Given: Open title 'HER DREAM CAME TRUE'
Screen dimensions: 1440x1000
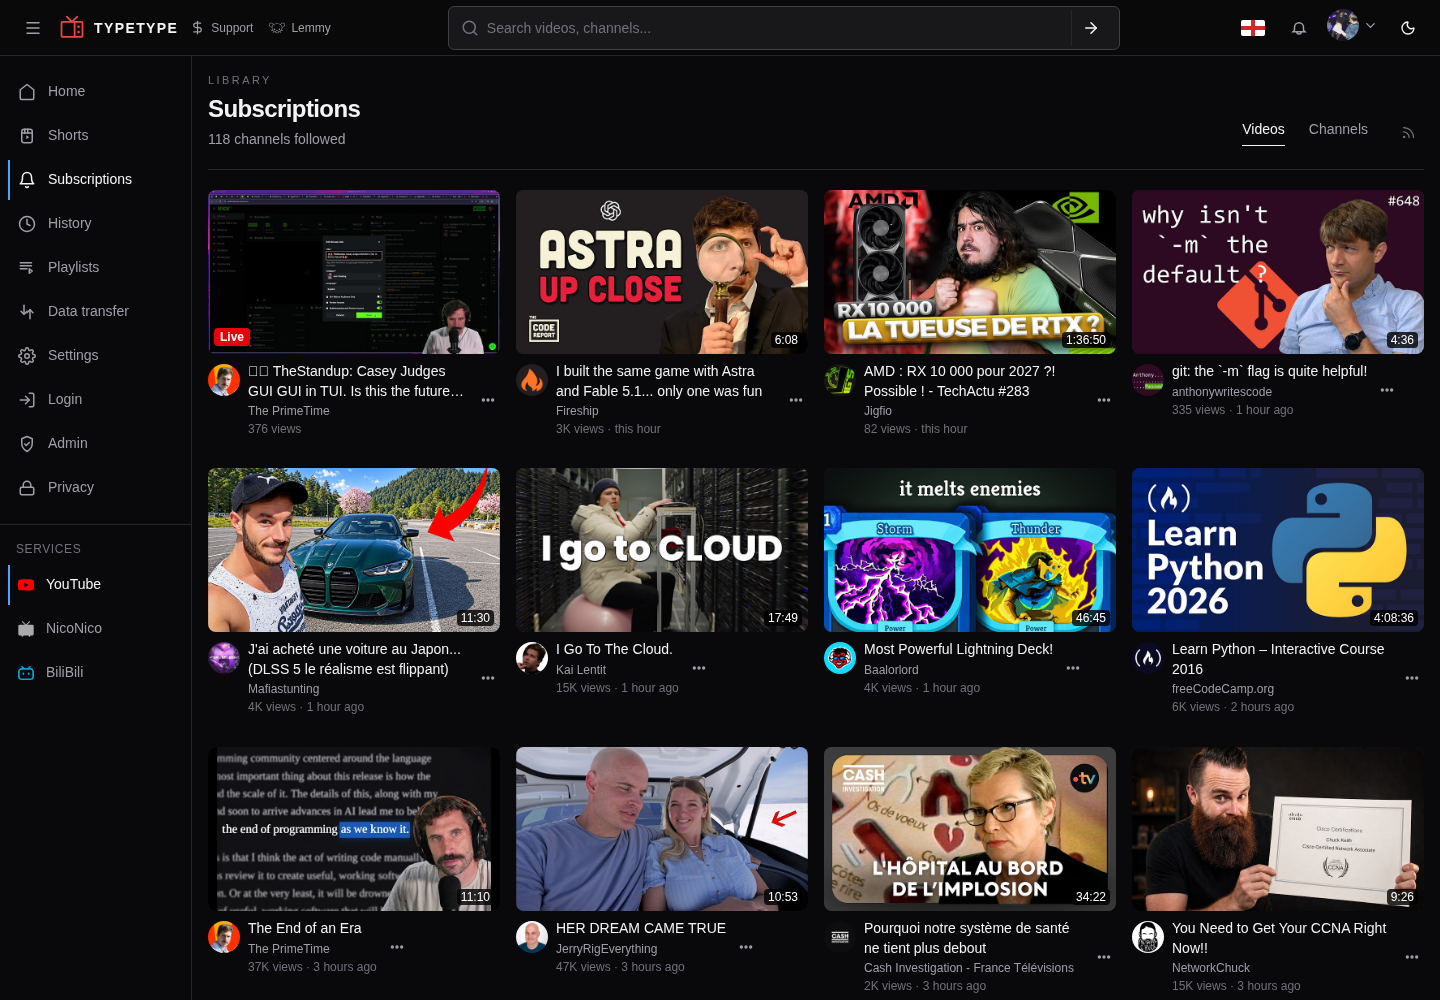Looking at the screenshot, I should click(x=641, y=928).
